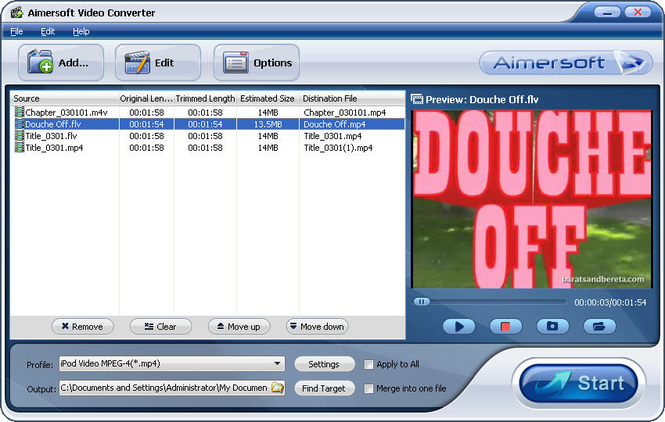Sort by the Source column header

click(x=64, y=98)
